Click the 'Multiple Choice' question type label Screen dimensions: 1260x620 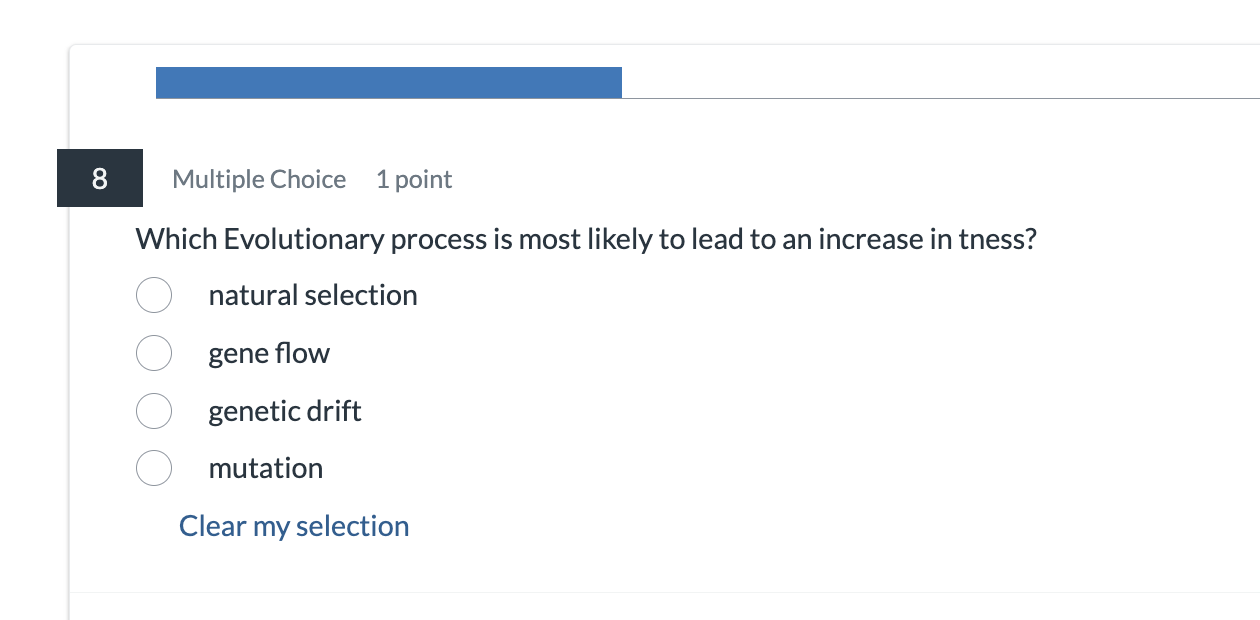[x=259, y=180]
